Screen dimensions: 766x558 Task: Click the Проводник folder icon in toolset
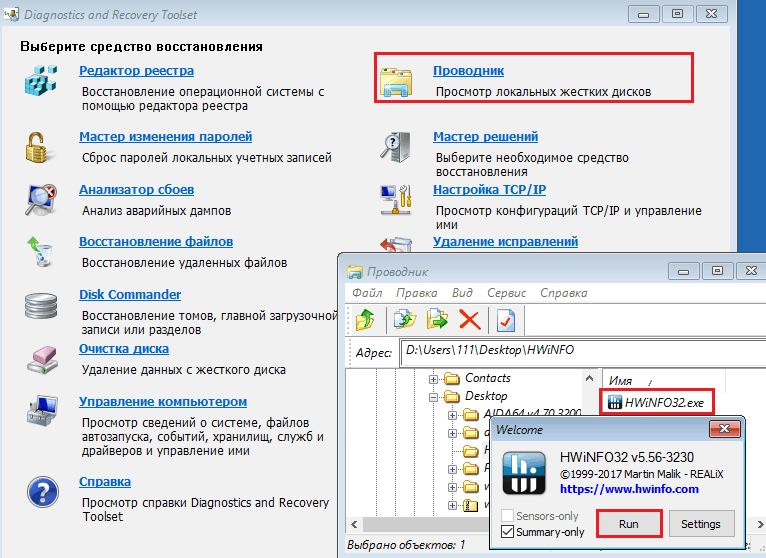coord(396,81)
